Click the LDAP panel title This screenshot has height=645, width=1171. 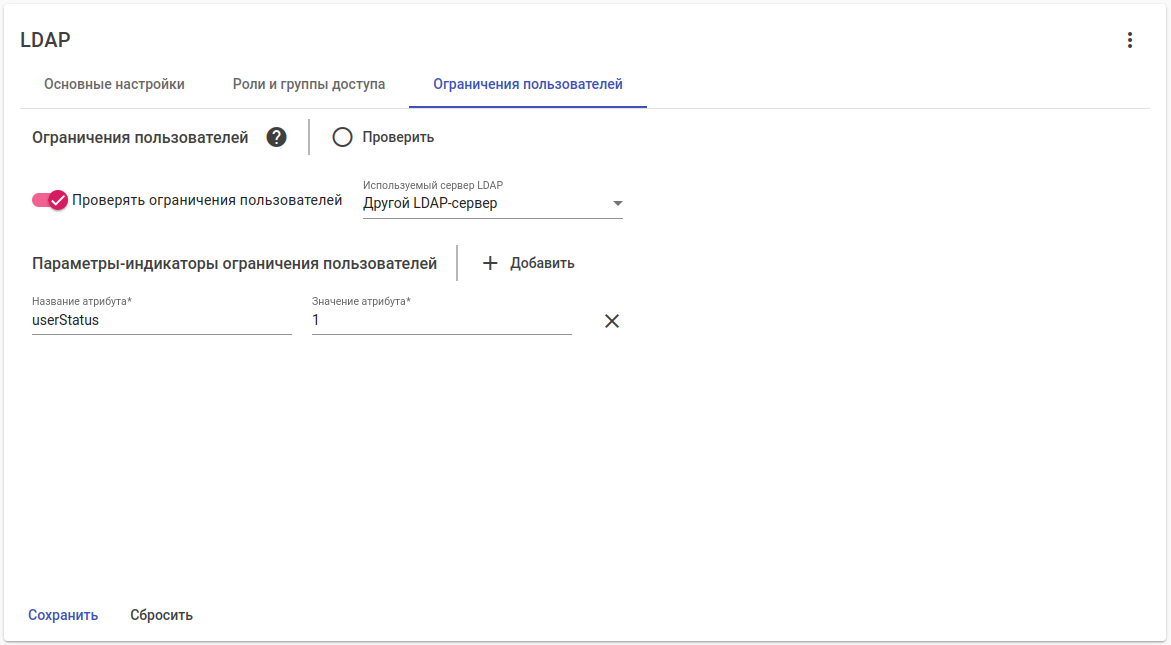(45, 40)
